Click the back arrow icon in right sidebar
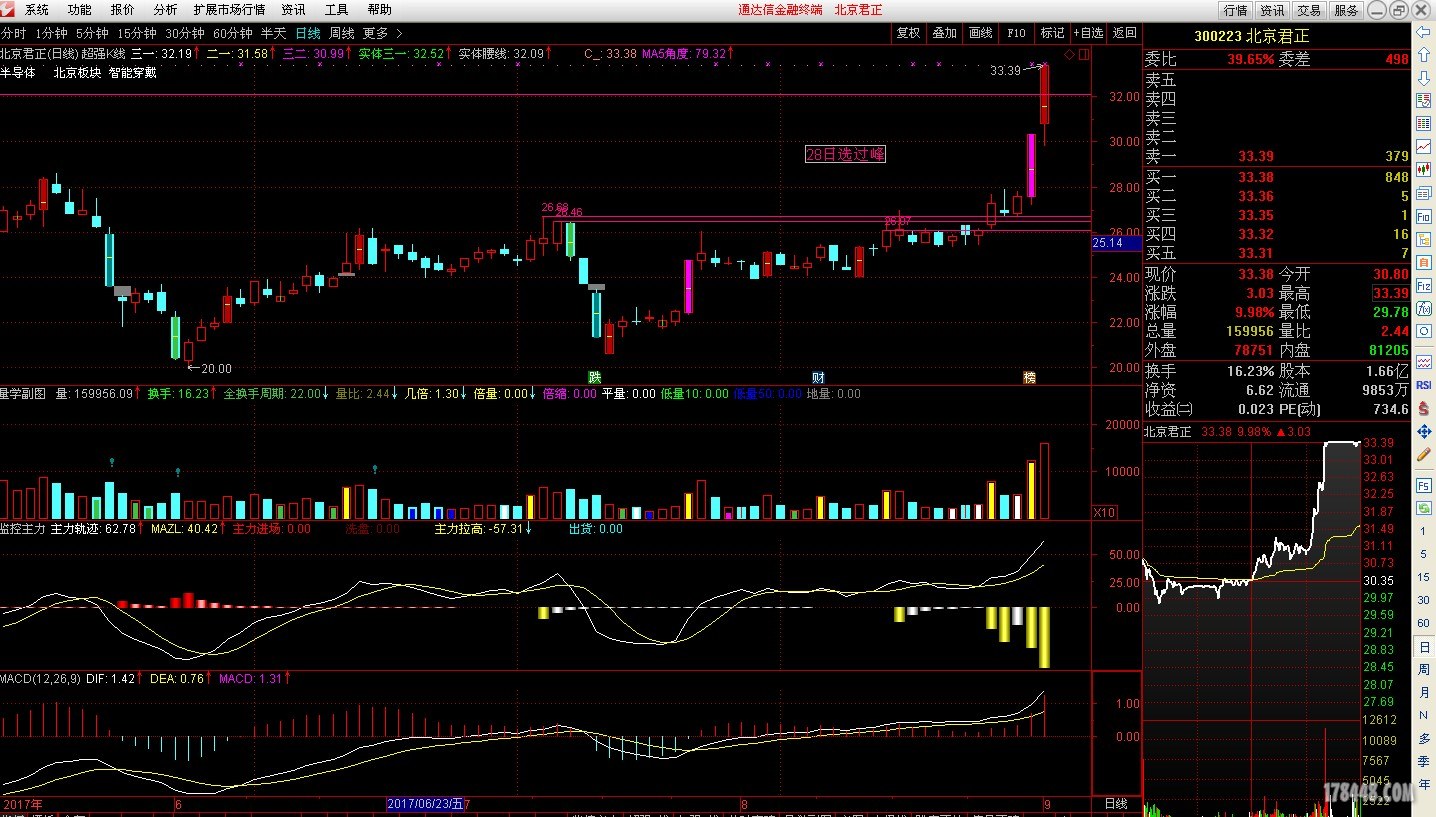 1424,33
